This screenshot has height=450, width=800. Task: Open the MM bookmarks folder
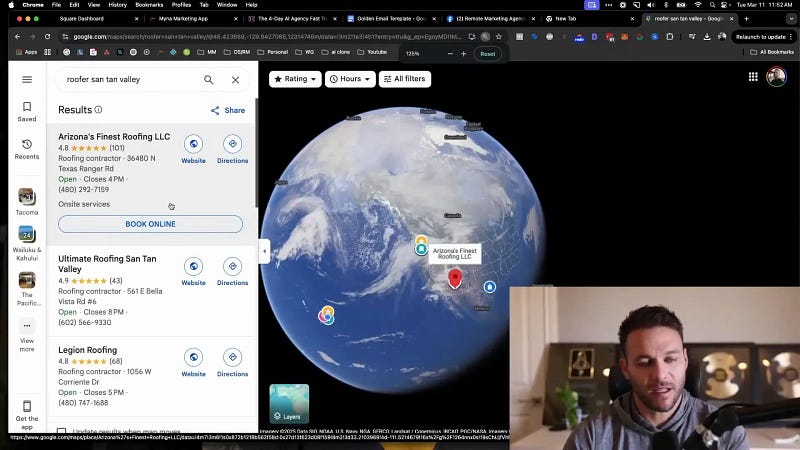click(207, 52)
